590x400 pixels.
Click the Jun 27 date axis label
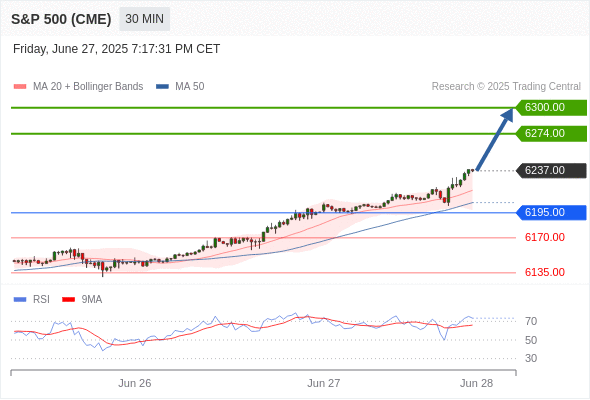click(324, 383)
